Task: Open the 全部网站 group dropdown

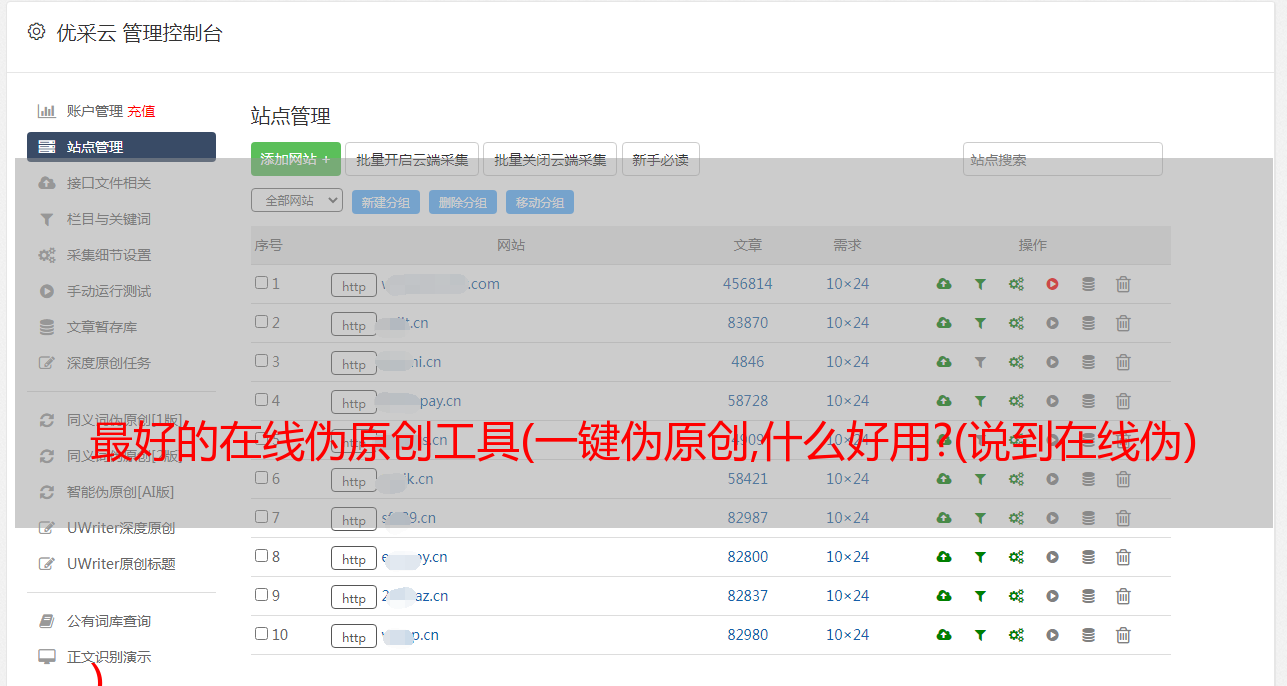Action: tap(297, 201)
